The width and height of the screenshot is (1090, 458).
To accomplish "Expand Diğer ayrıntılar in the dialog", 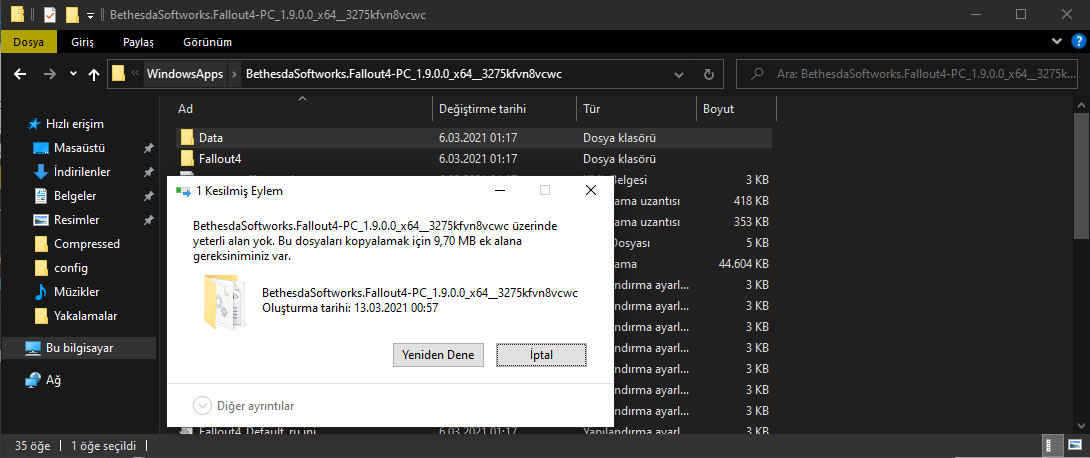I will click(x=243, y=405).
